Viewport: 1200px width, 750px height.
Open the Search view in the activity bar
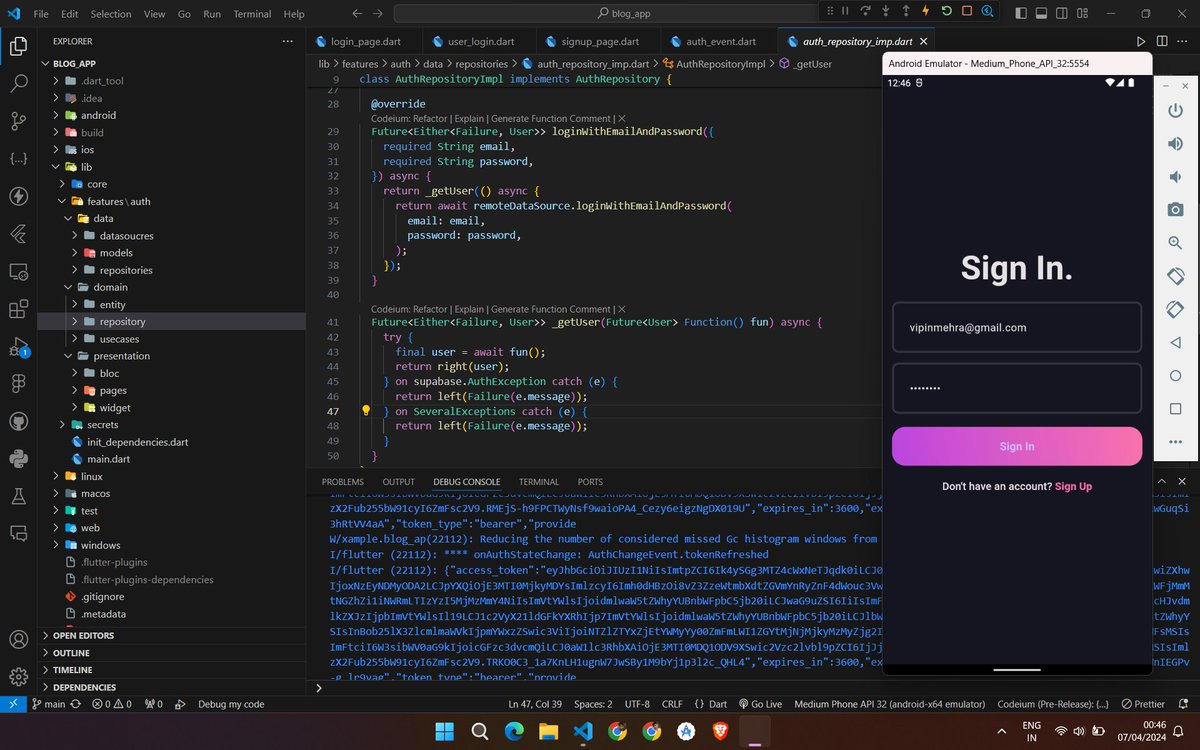(x=18, y=83)
